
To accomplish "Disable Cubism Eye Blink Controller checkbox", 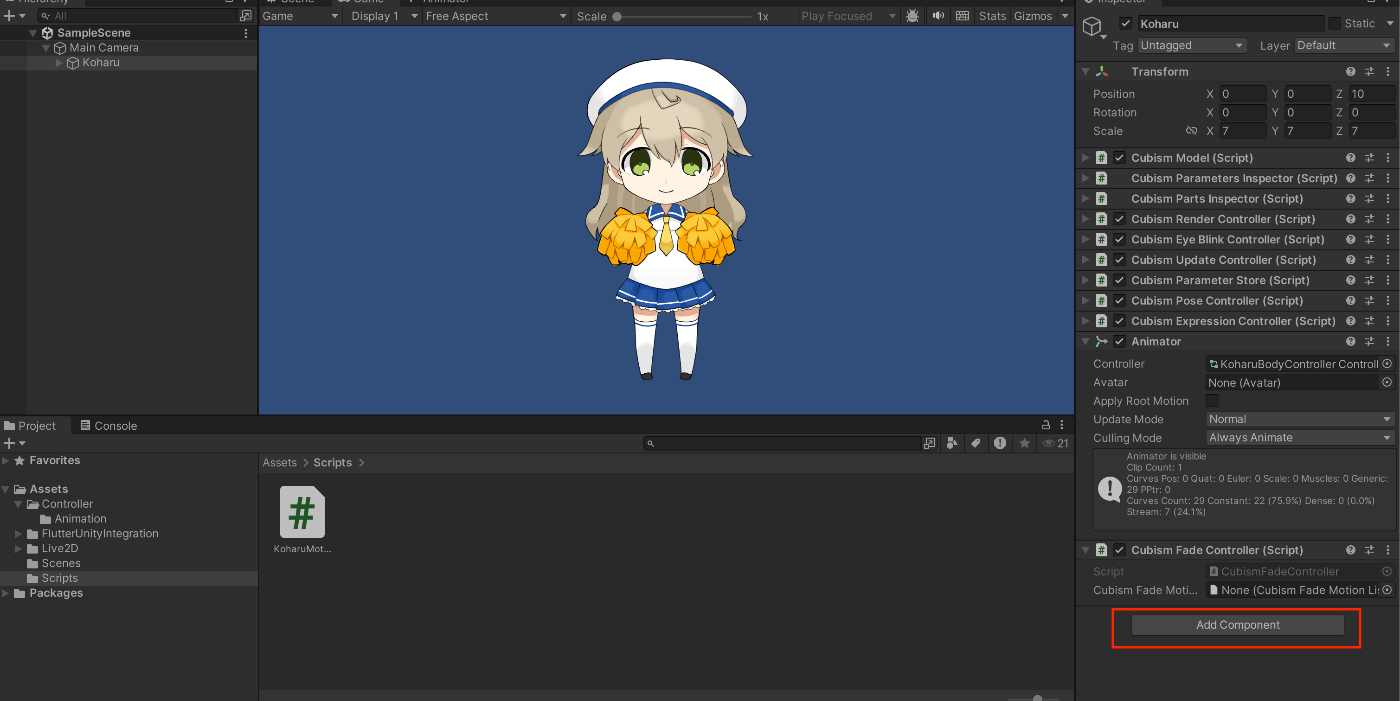I will 1119,240.
